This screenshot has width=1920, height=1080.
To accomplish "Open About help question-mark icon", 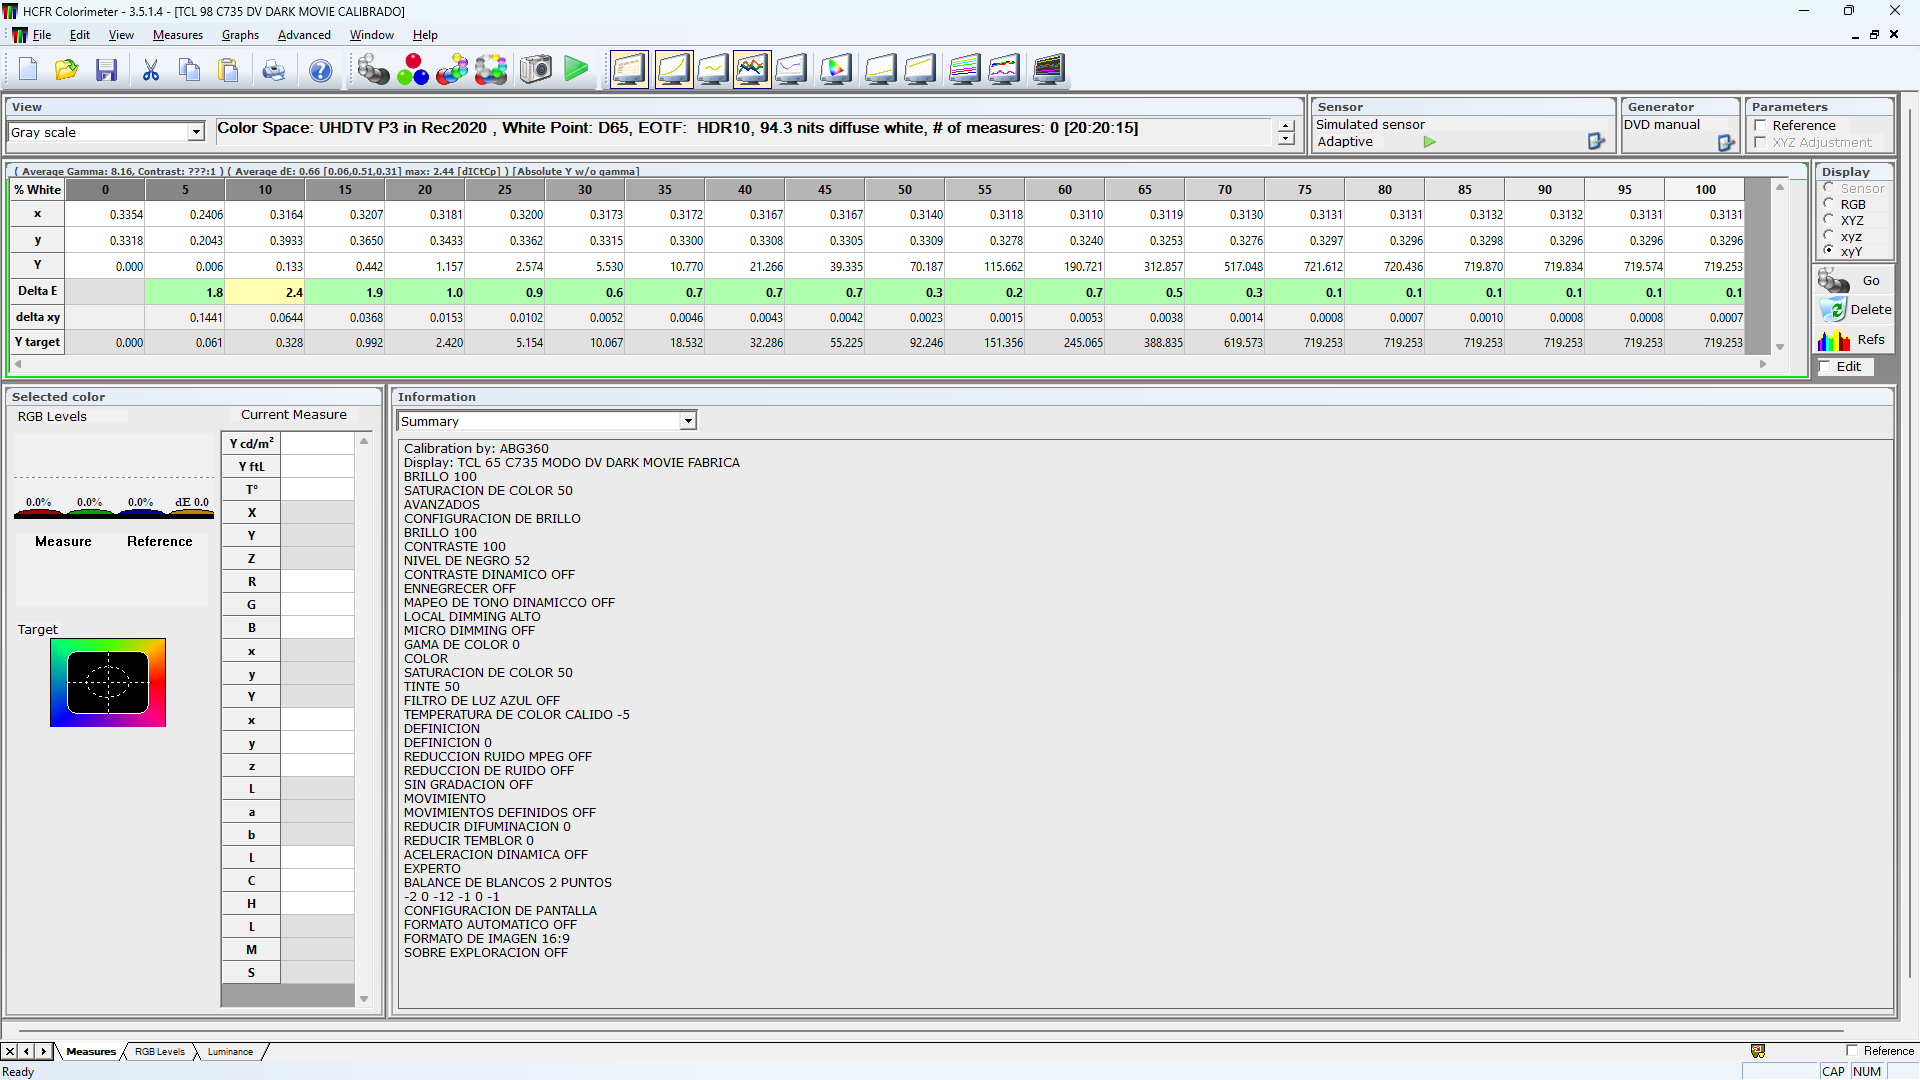I will click(x=321, y=70).
